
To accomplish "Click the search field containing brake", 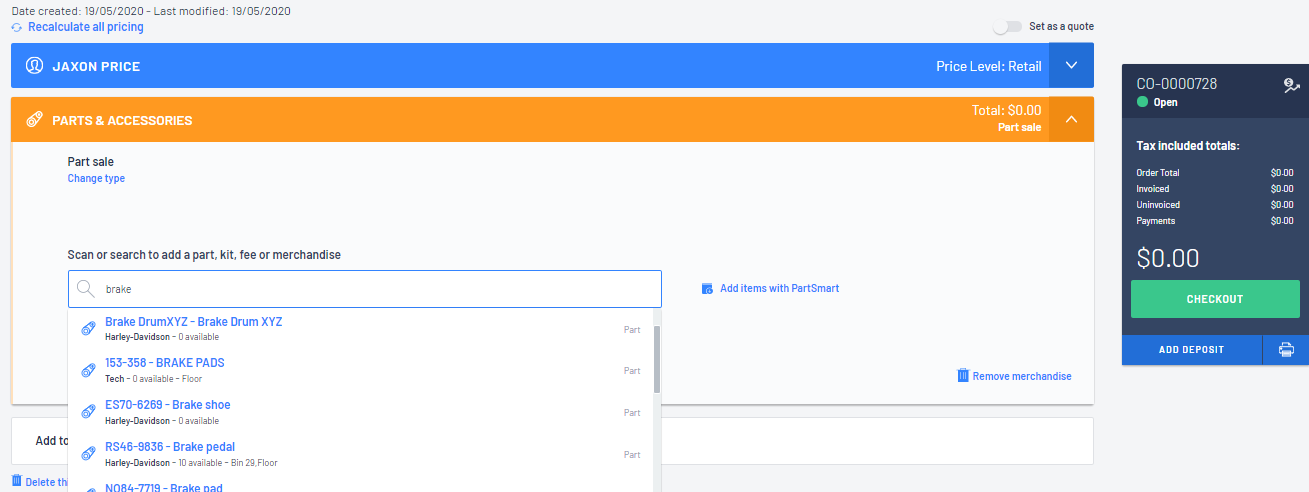I will [x=364, y=289].
